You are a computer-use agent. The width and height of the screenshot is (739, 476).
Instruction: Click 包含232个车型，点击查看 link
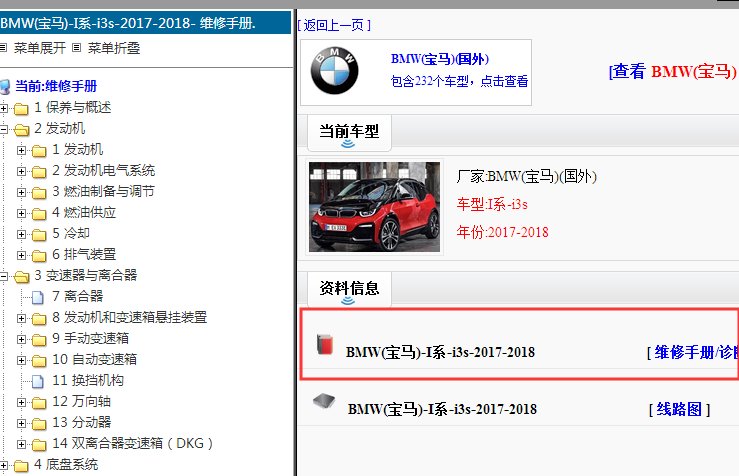(459, 81)
